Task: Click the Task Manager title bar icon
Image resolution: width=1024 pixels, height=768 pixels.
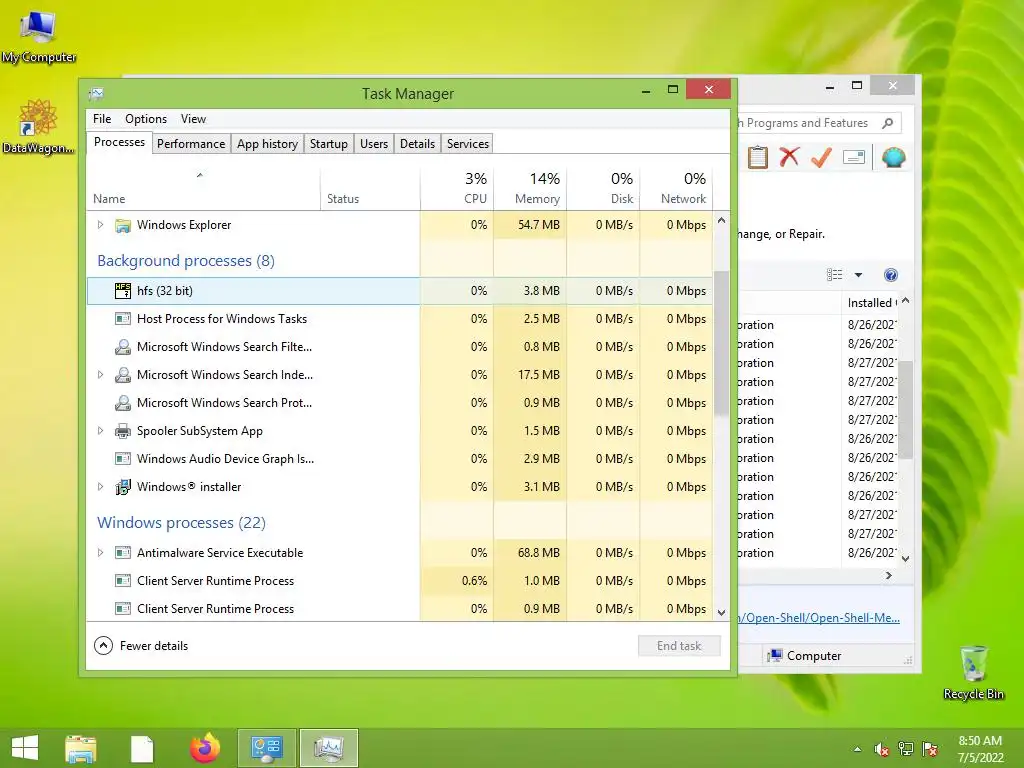Action: pyautogui.click(x=96, y=93)
